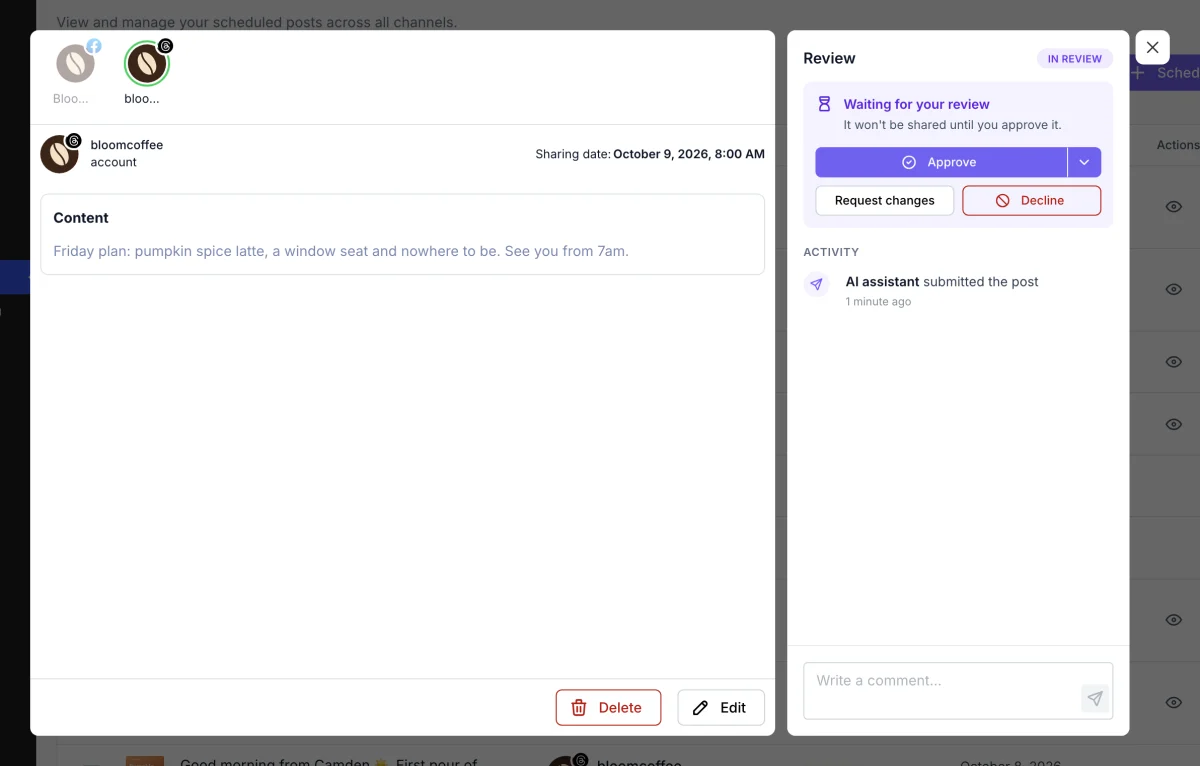Open the Approve options dropdown arrow
The image size is (1200, 766).
click(x=1084, y=162)
